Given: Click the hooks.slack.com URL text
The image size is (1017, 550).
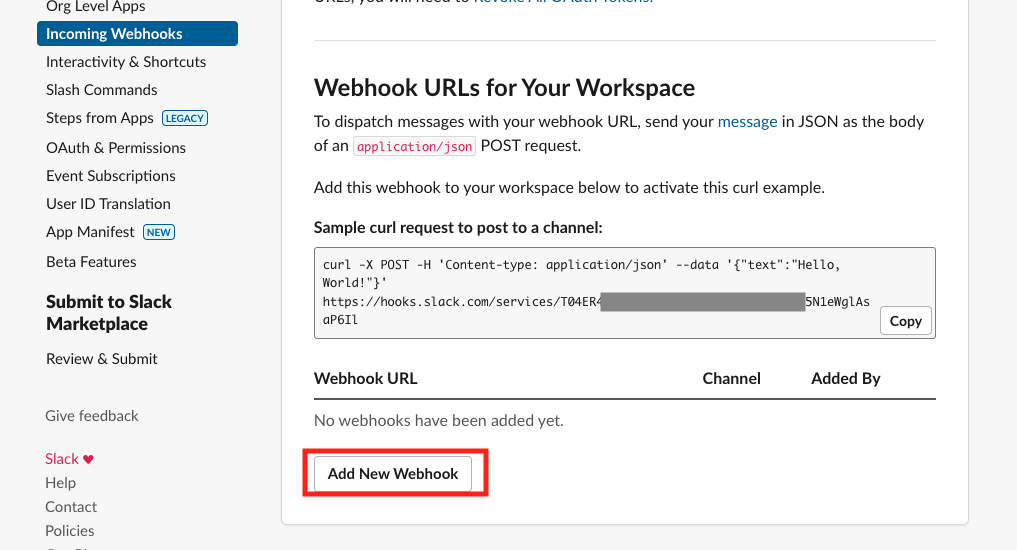Looking at the screenshot, I should (x=595, y=311).
